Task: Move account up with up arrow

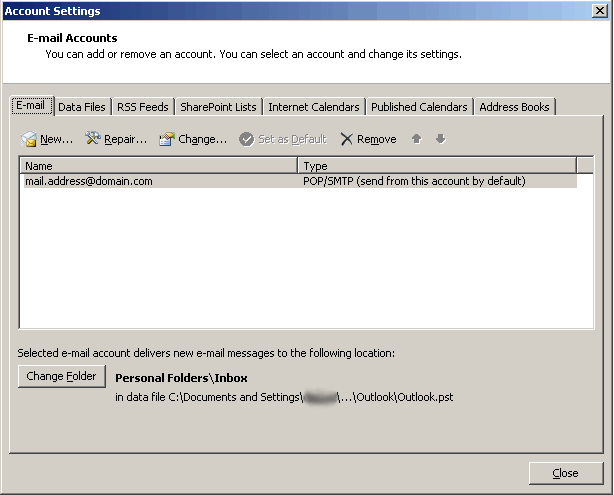Action: (417, 139)
